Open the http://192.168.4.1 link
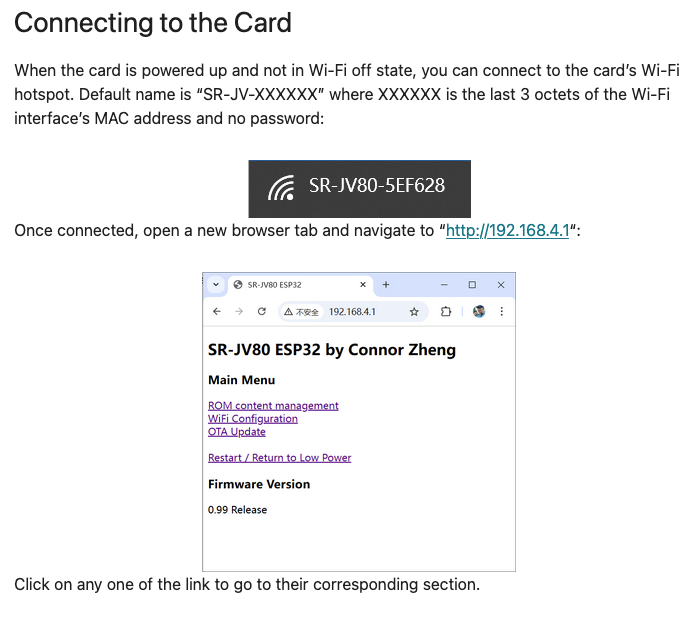 (x=507, y=231)
